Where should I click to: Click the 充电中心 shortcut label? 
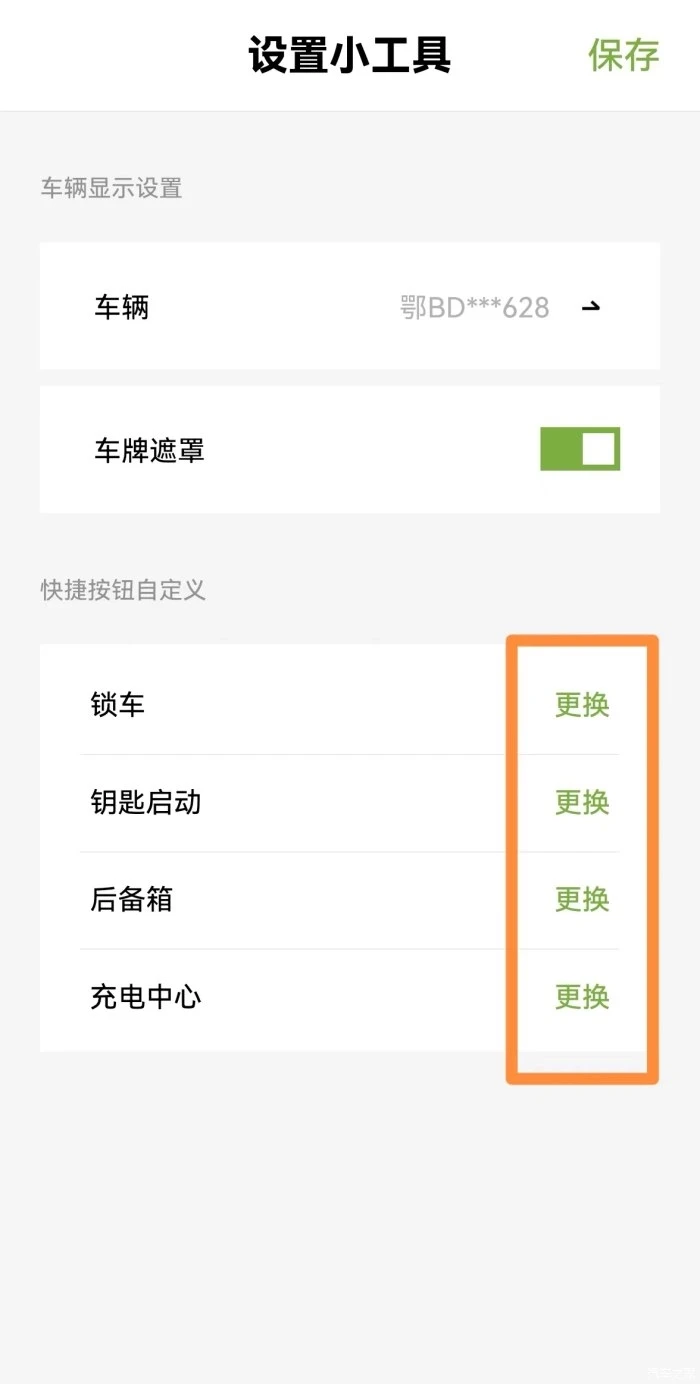click(146, 997)
